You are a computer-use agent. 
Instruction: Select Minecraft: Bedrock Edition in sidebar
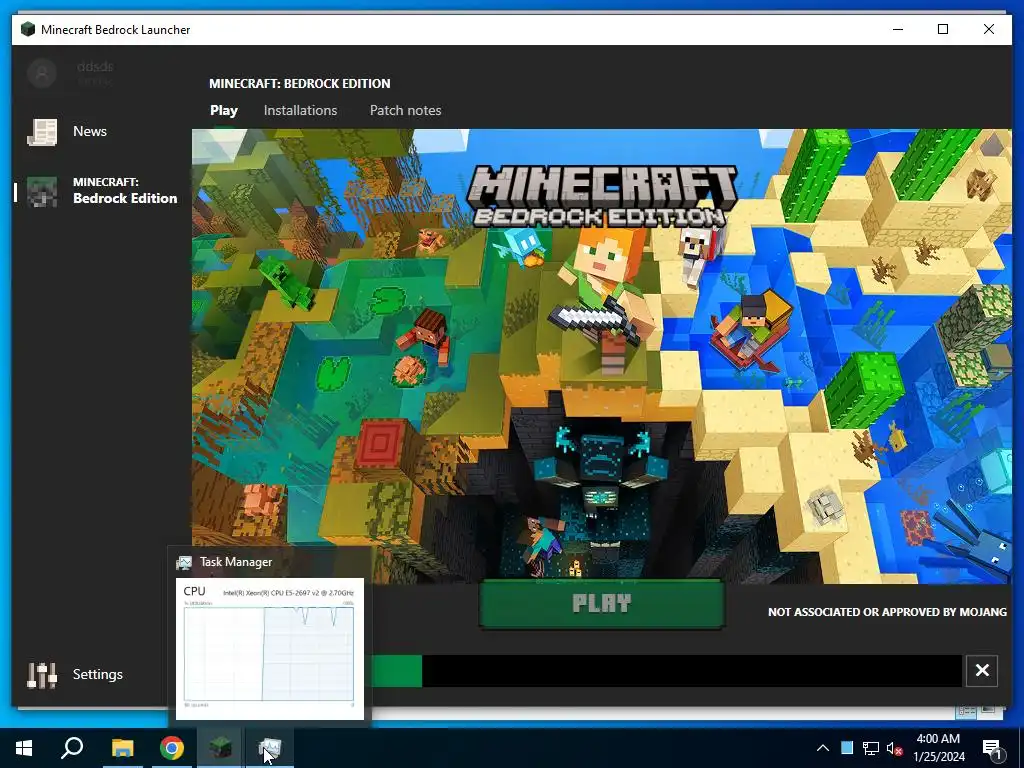(101, 191)
